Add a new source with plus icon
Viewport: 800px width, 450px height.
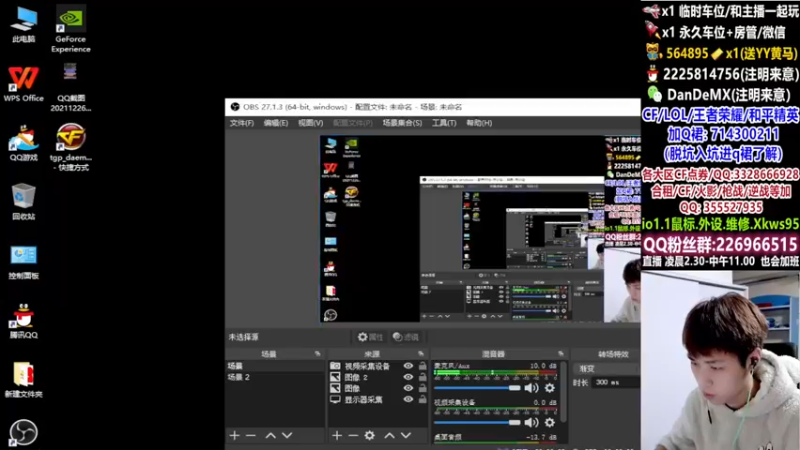pos(337,435)
